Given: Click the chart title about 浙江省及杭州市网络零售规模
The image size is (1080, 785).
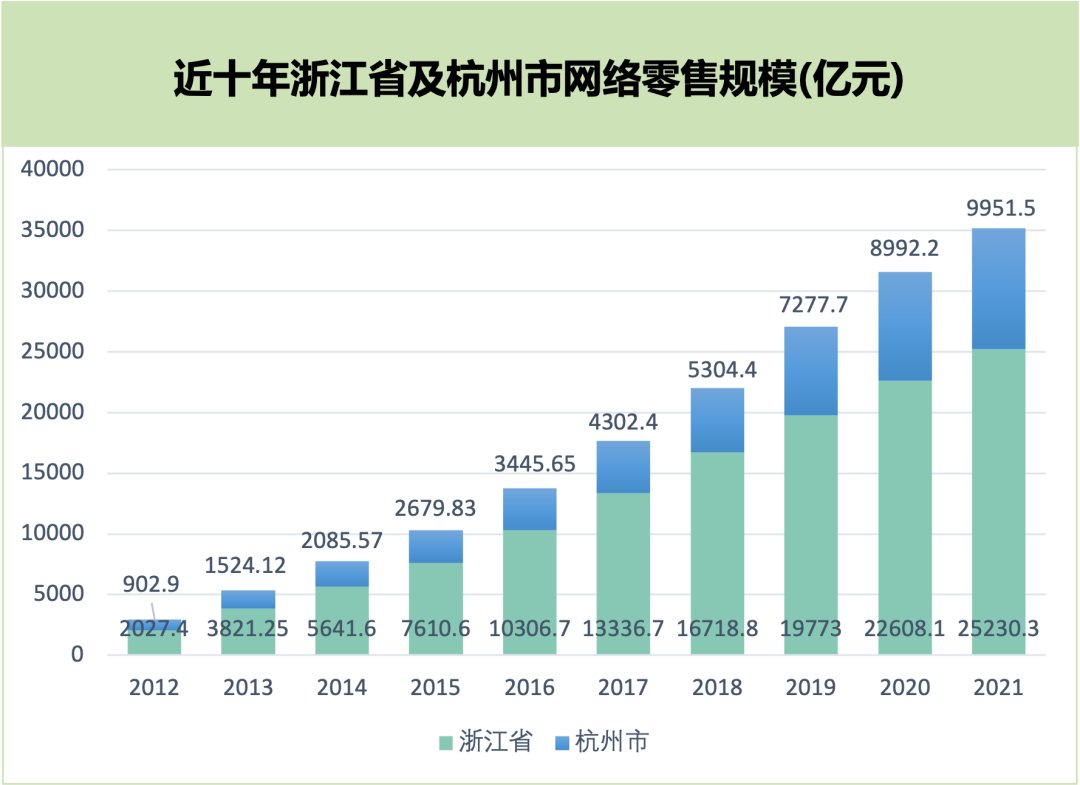Looking at the screenshot, I should [539, 80].
